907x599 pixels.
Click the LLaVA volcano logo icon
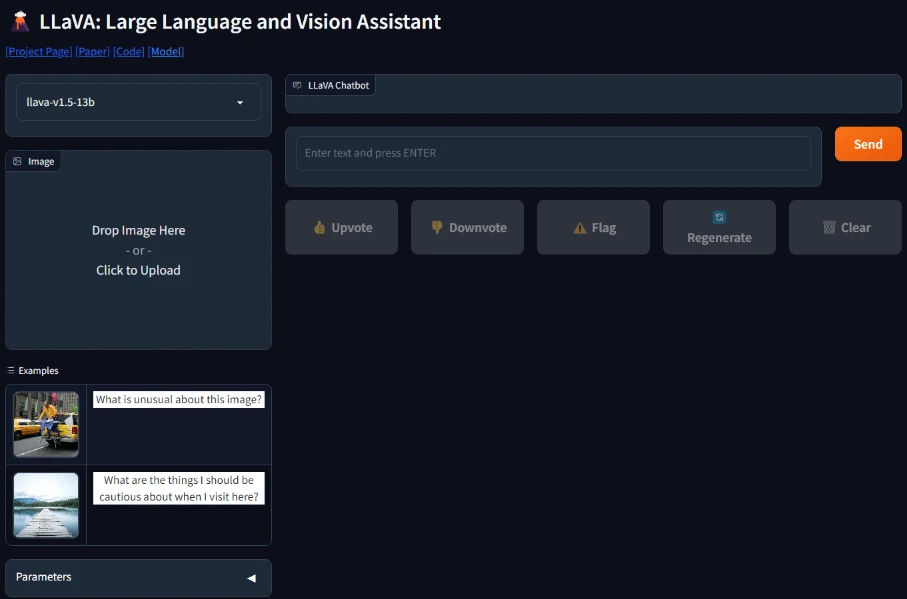[x=19, y=21]
